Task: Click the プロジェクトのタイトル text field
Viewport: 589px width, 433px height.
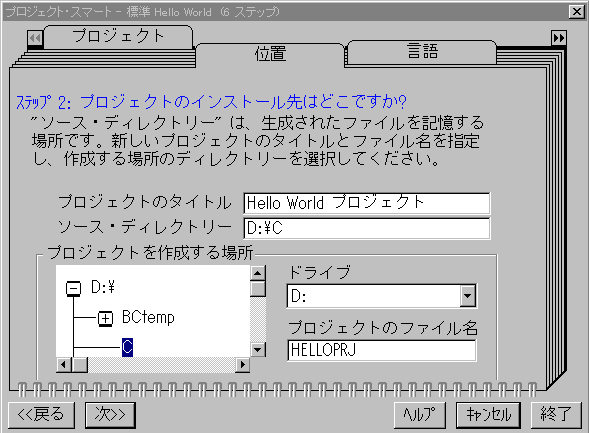Action: 367,203
